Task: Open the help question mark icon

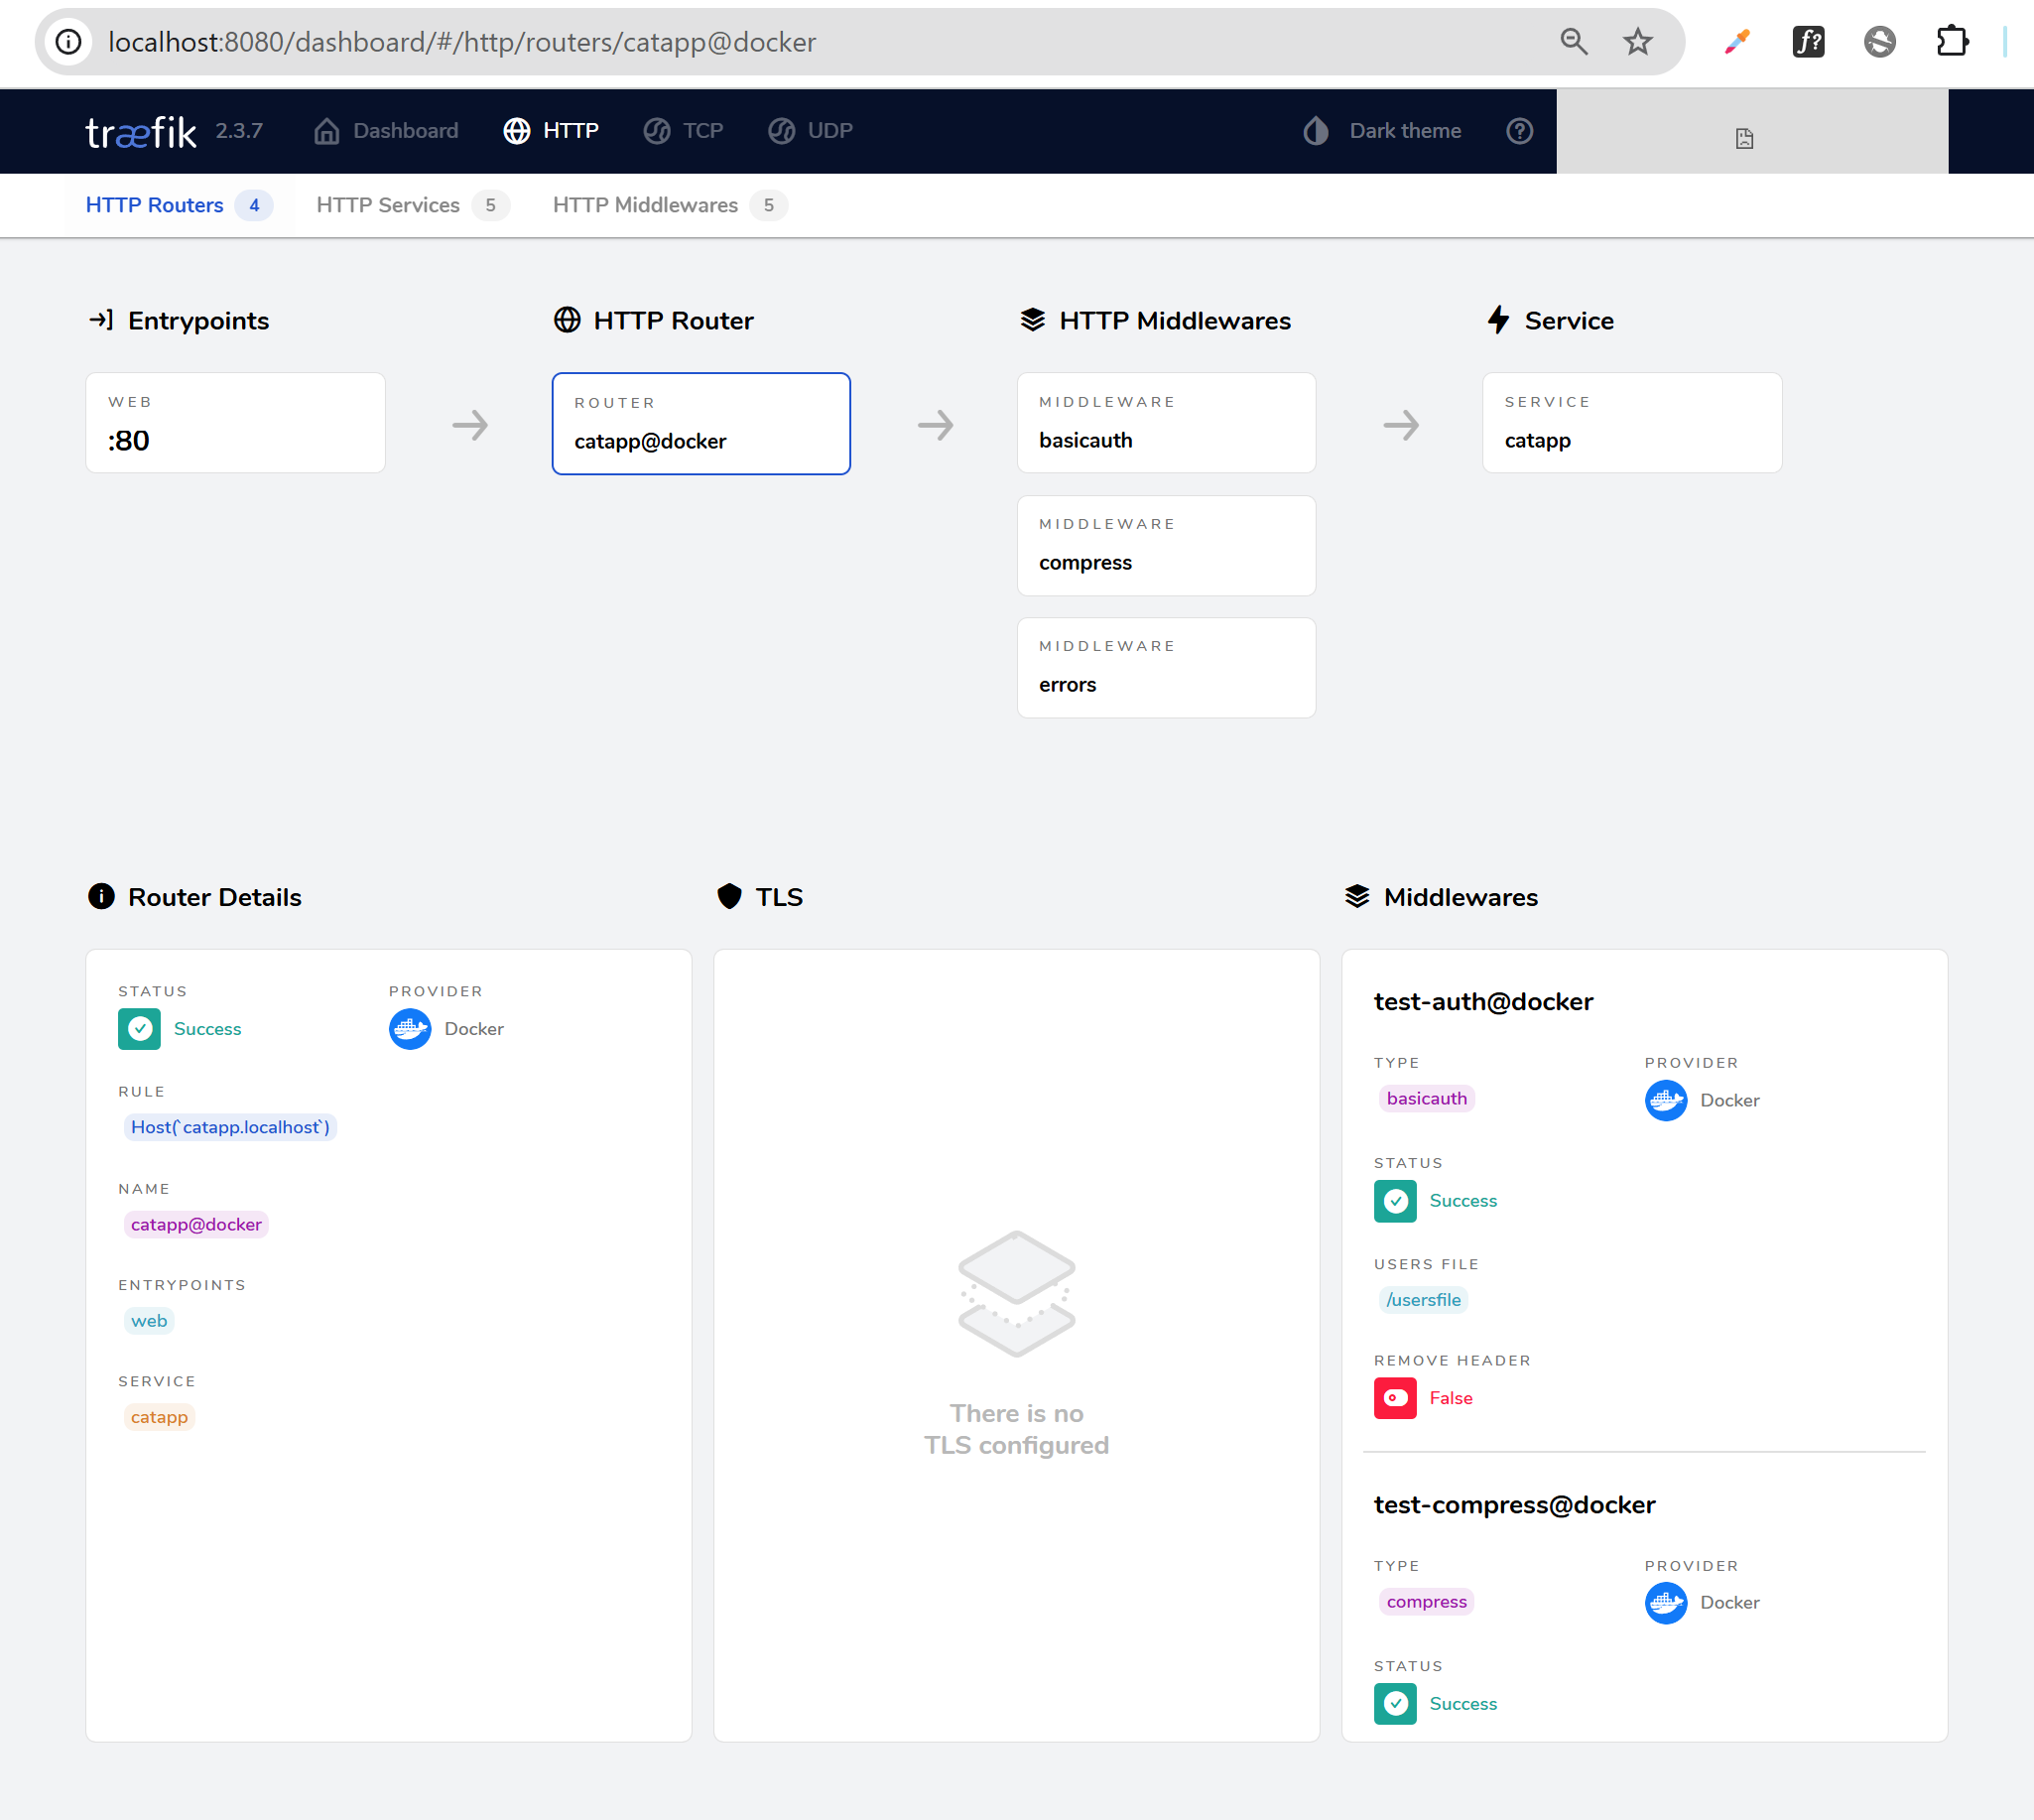Action: [1519, 131]
